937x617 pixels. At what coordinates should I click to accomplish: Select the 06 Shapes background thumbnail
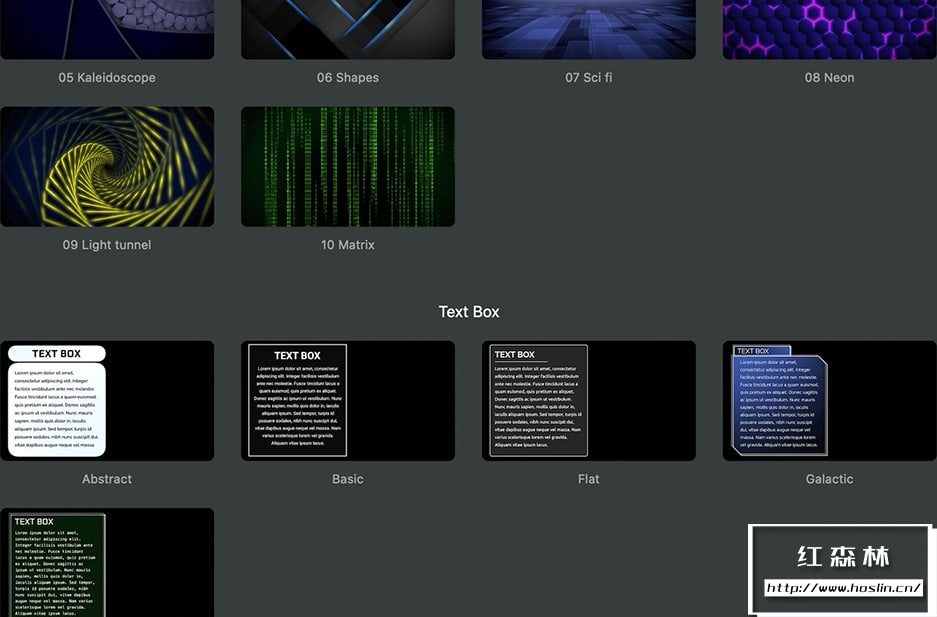(x=348, y=29)
